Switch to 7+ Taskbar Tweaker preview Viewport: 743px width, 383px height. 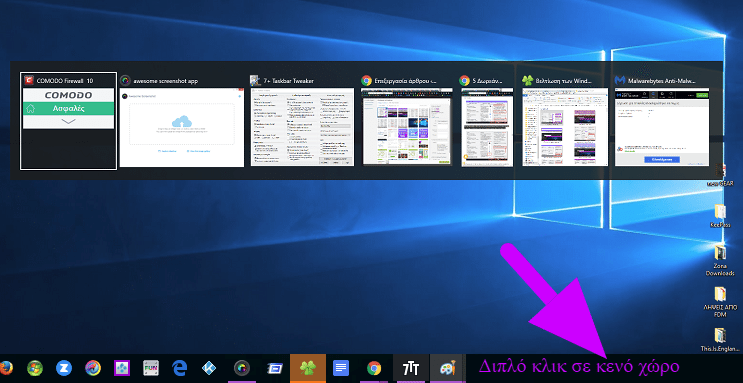(302, 120)
